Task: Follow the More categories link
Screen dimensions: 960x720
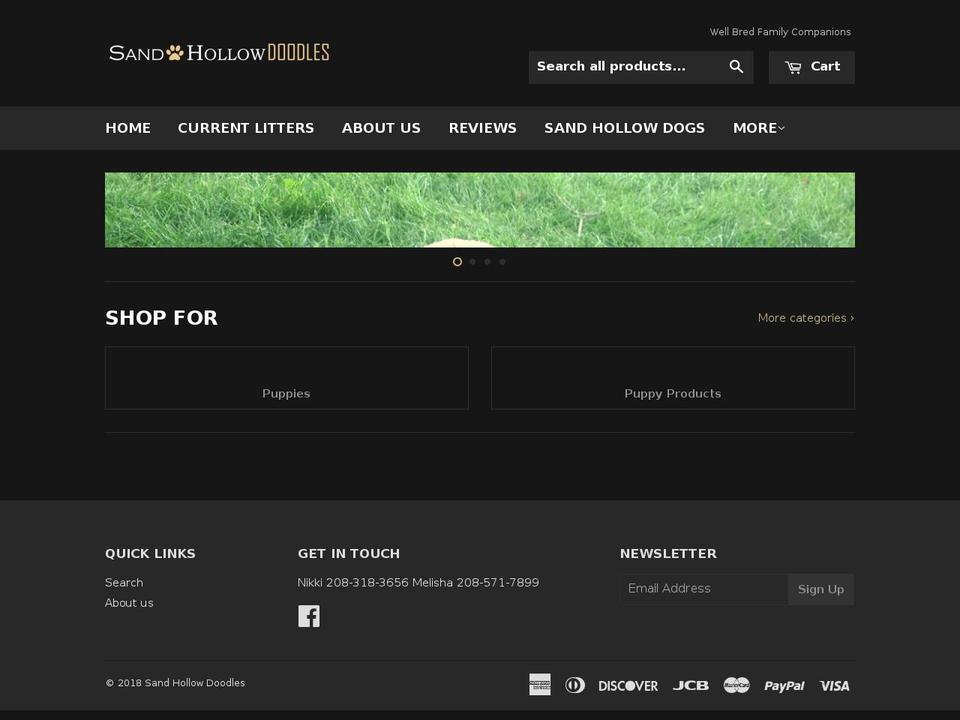Action: click(806, 318)
